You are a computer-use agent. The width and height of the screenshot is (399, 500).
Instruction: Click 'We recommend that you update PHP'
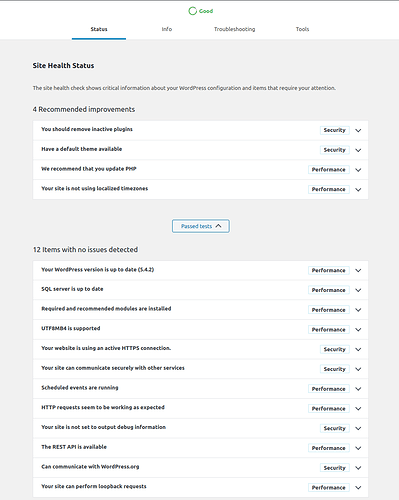pyautogui.click(x=89, y=169)
